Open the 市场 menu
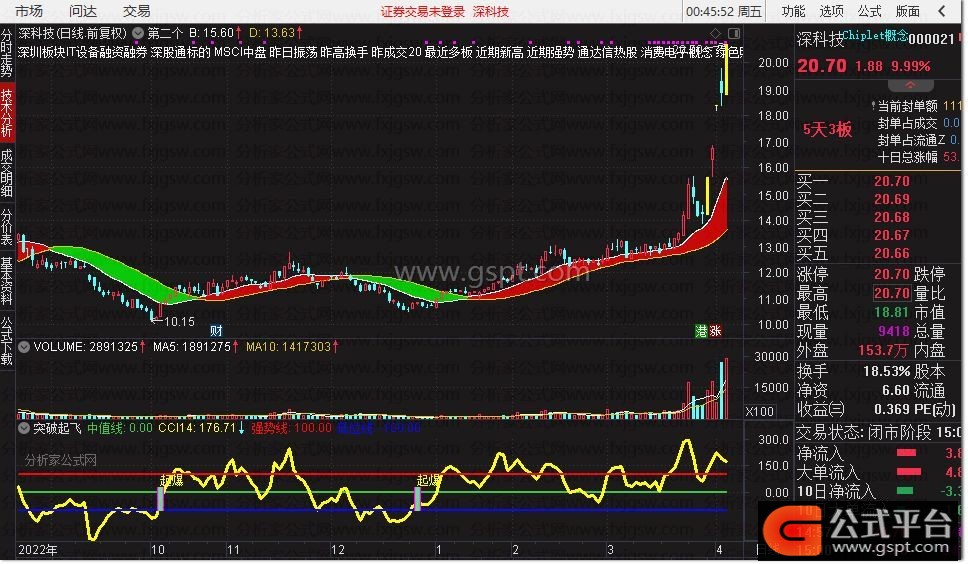 [29, 11]
